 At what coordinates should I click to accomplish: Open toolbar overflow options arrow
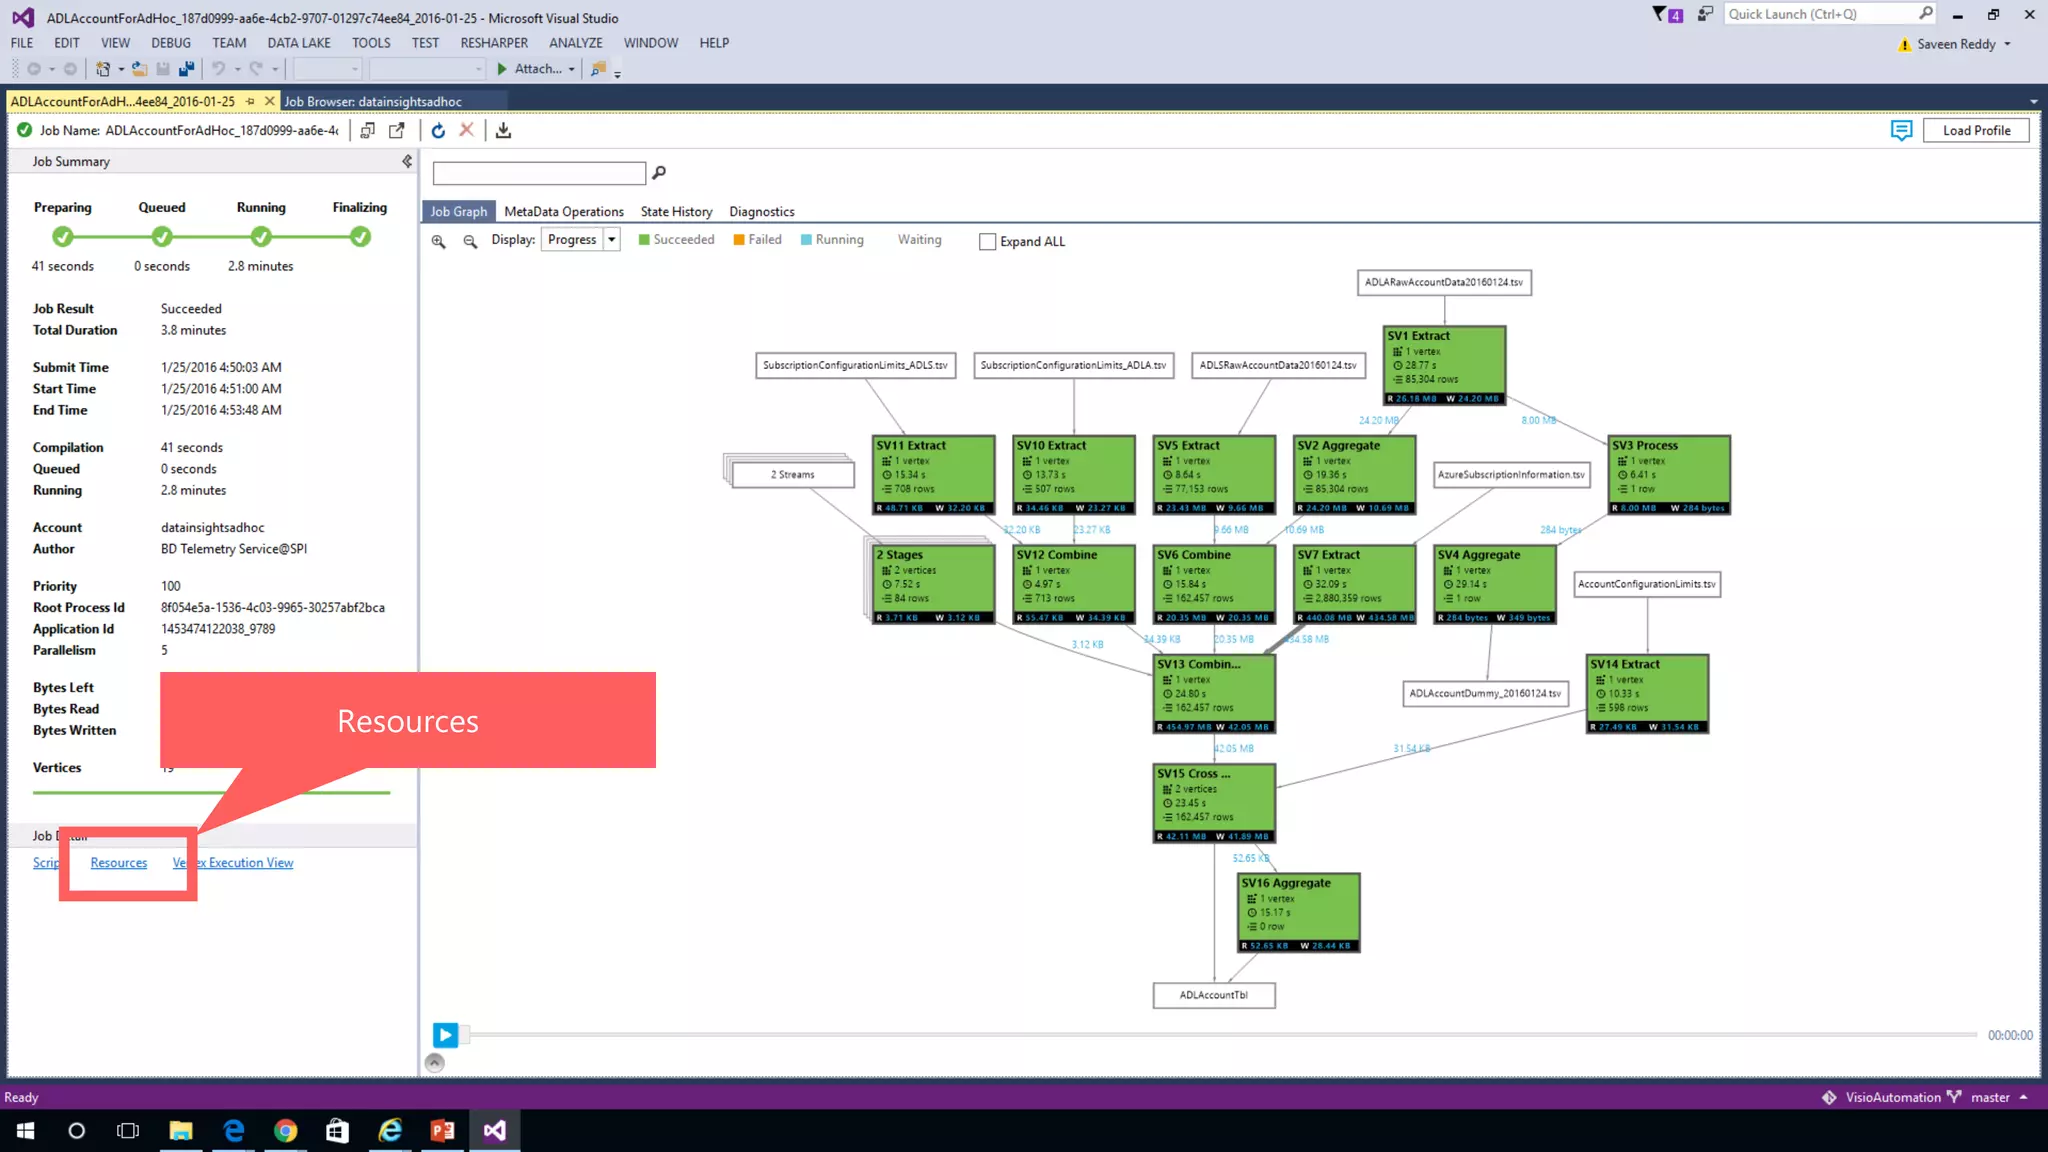(x=617, y=73)
